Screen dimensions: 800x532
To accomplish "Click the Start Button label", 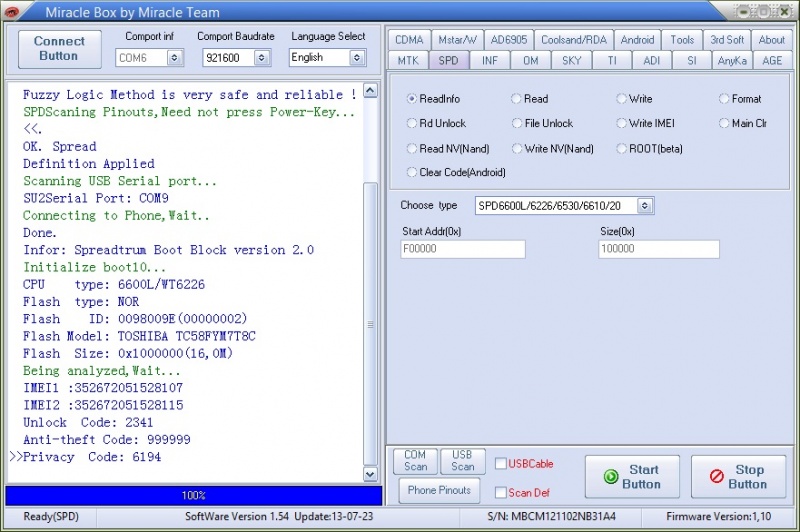I will [x=642, y=477].
